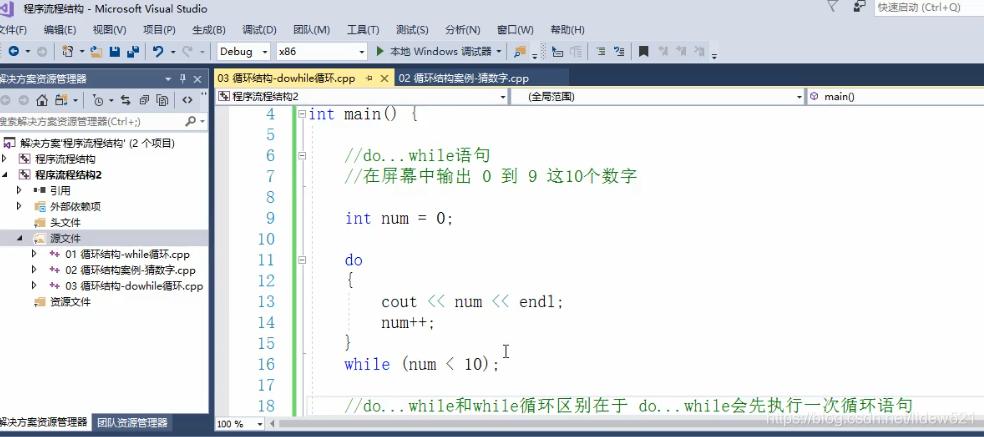Click the View Code angle-brackets icon
The height and width of the screenshot is (437, 984).
coord(187,100)
